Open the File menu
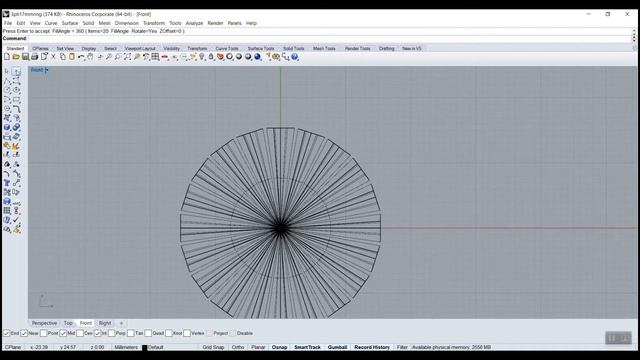This screenshot has height=360, width=640. (8, 23)
